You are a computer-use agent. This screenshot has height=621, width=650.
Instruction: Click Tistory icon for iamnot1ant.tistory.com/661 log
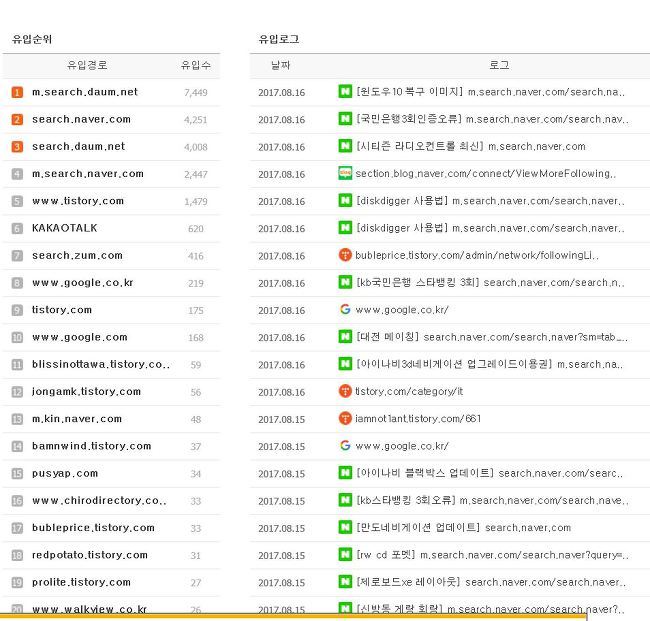345,418
